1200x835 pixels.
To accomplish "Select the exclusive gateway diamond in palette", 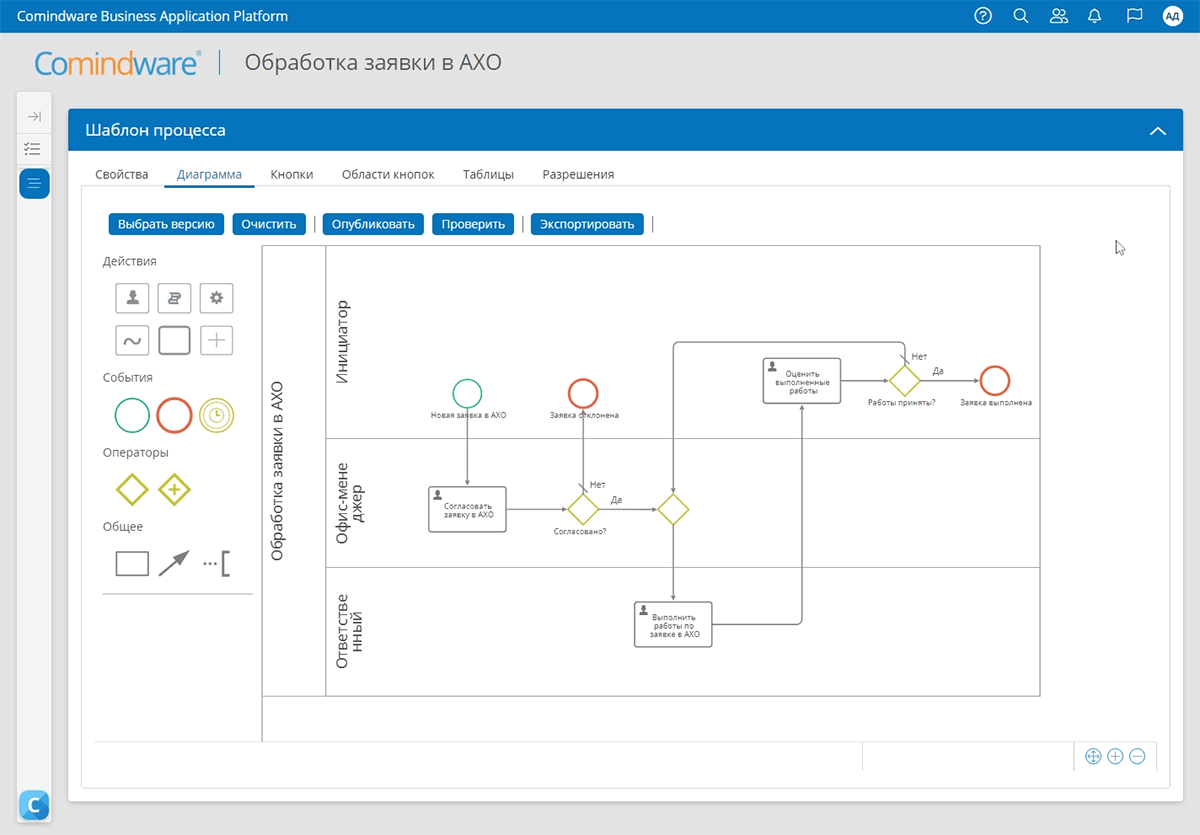I will 132,490.
